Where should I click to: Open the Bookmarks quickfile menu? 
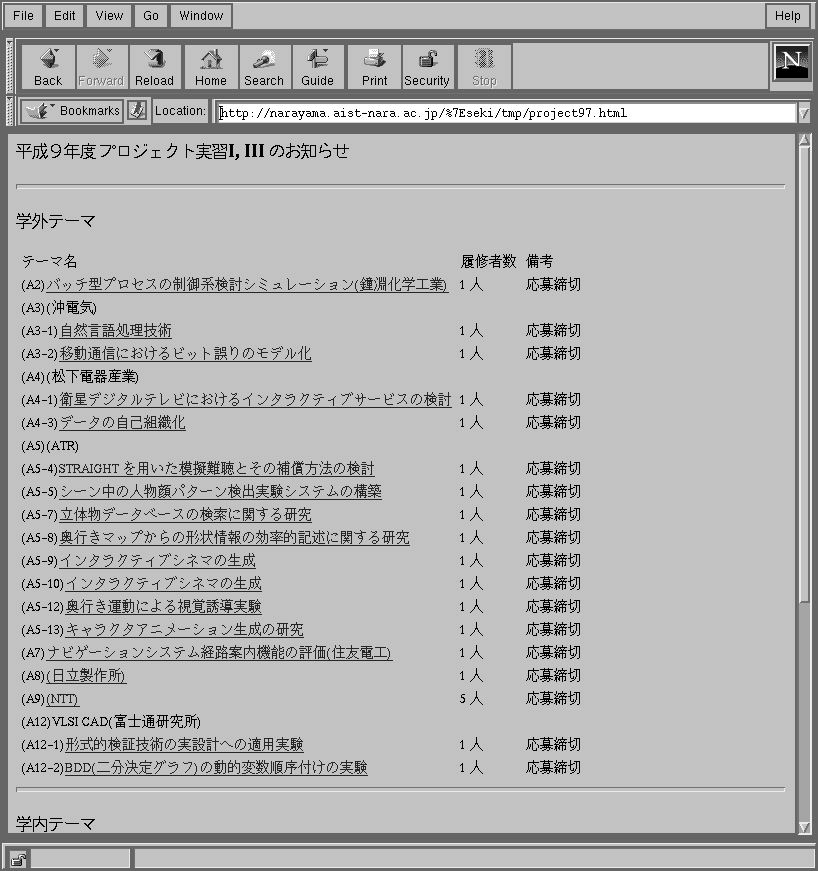pos(72,111)
